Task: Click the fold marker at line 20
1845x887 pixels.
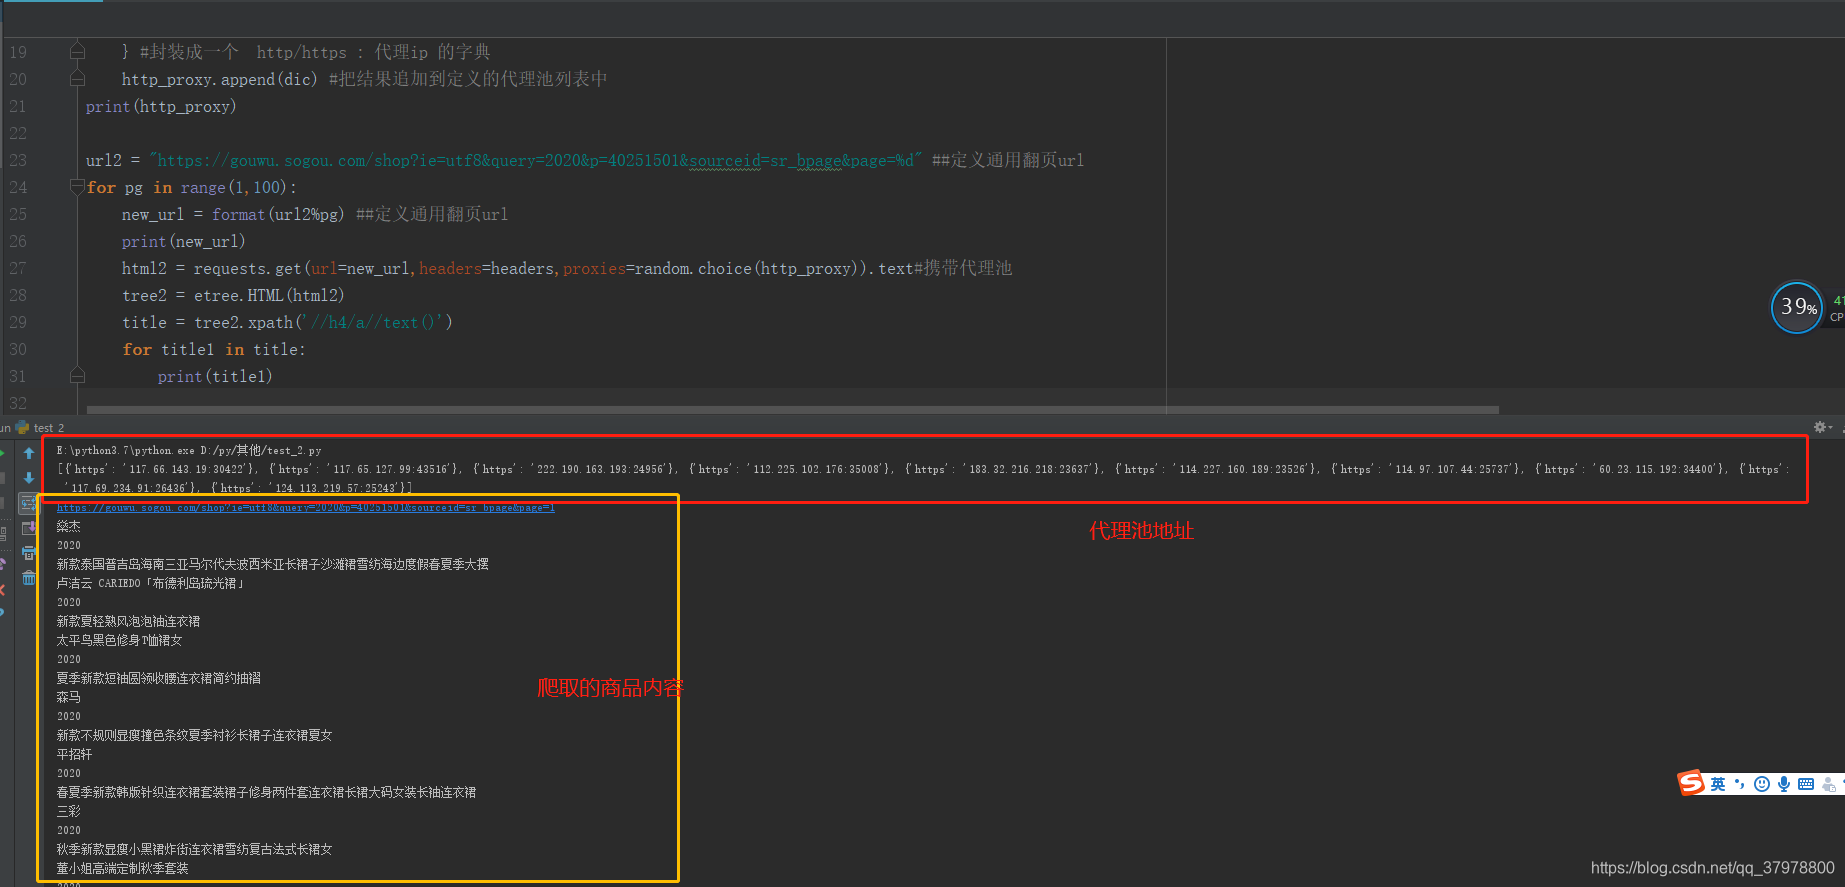Action: 77,78
